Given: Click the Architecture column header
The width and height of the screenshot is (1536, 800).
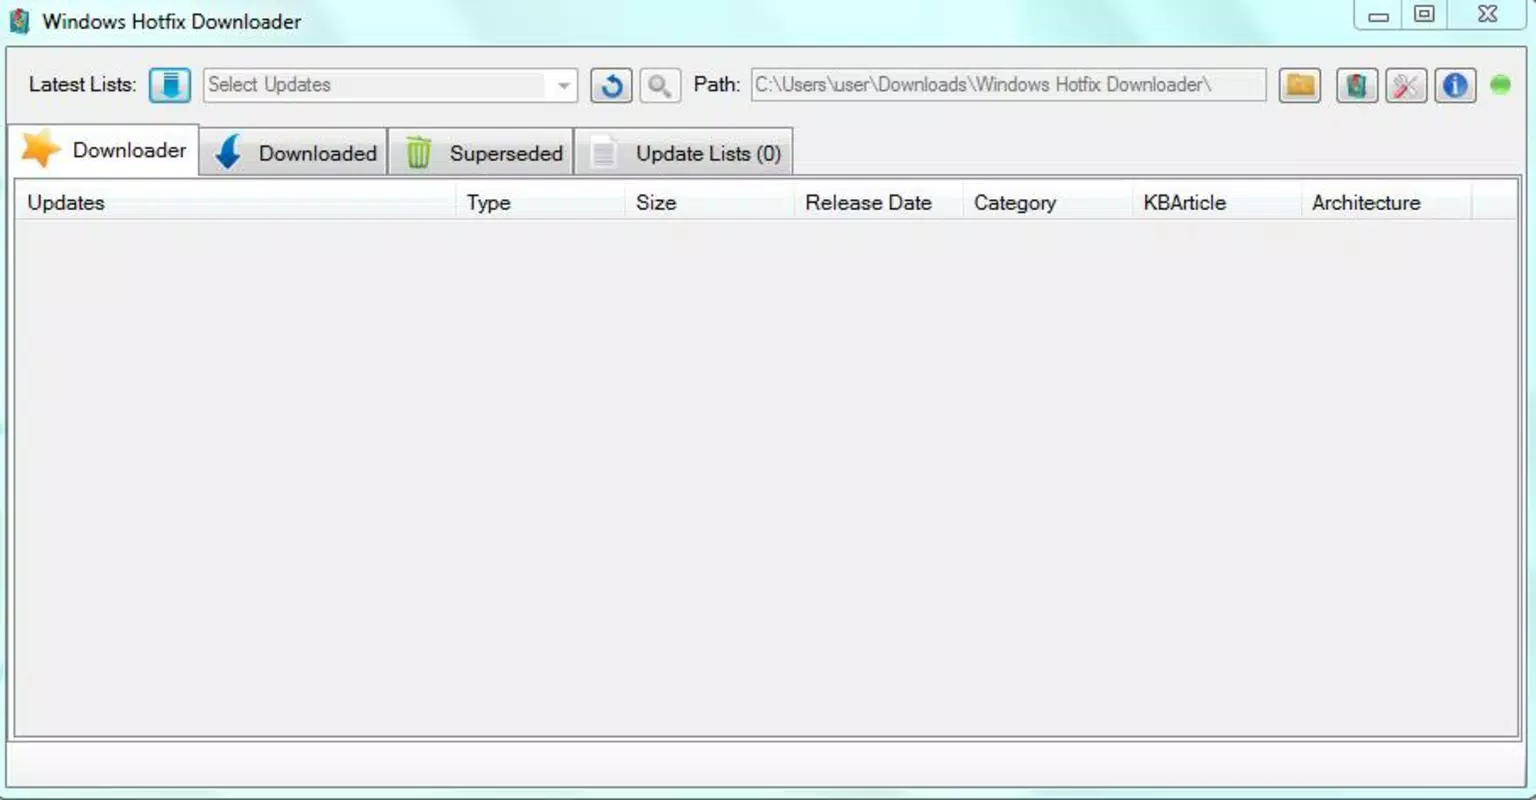Looking at the screenshot, I should 1386,202.
